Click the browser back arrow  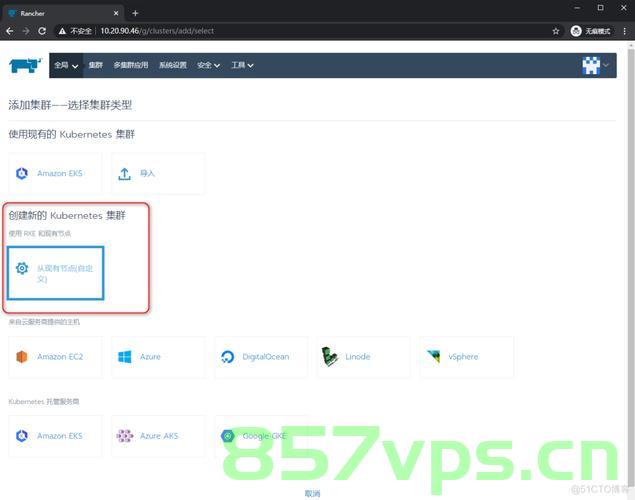[10, 31]
